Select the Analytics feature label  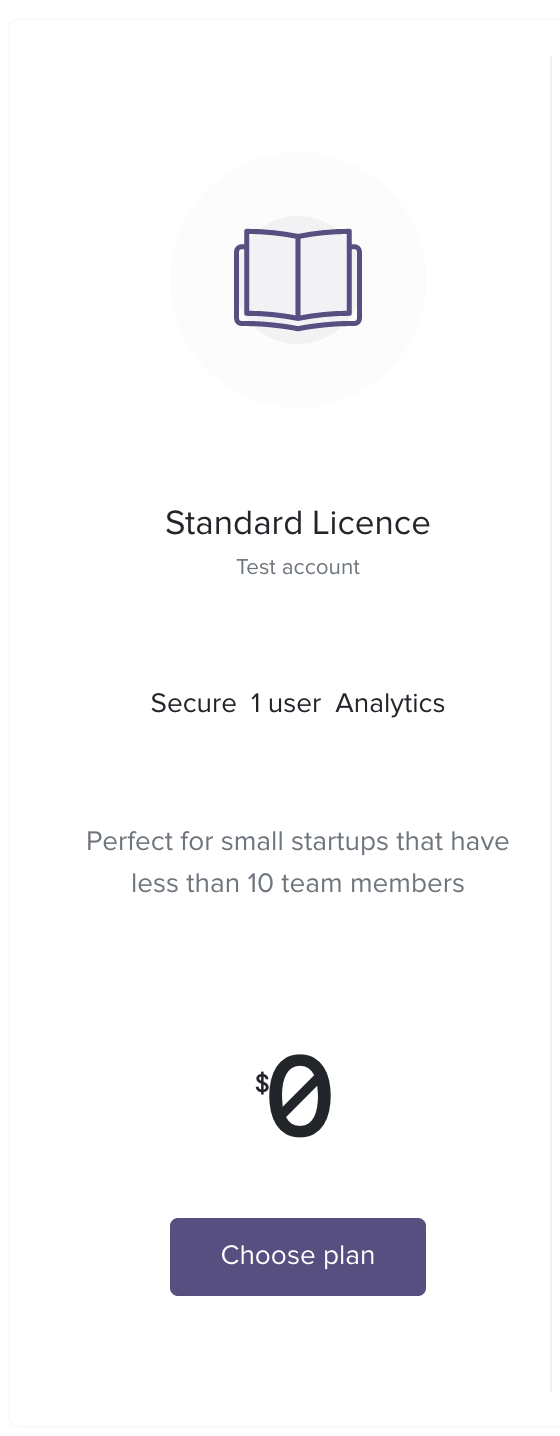click(x=390, y=704)
